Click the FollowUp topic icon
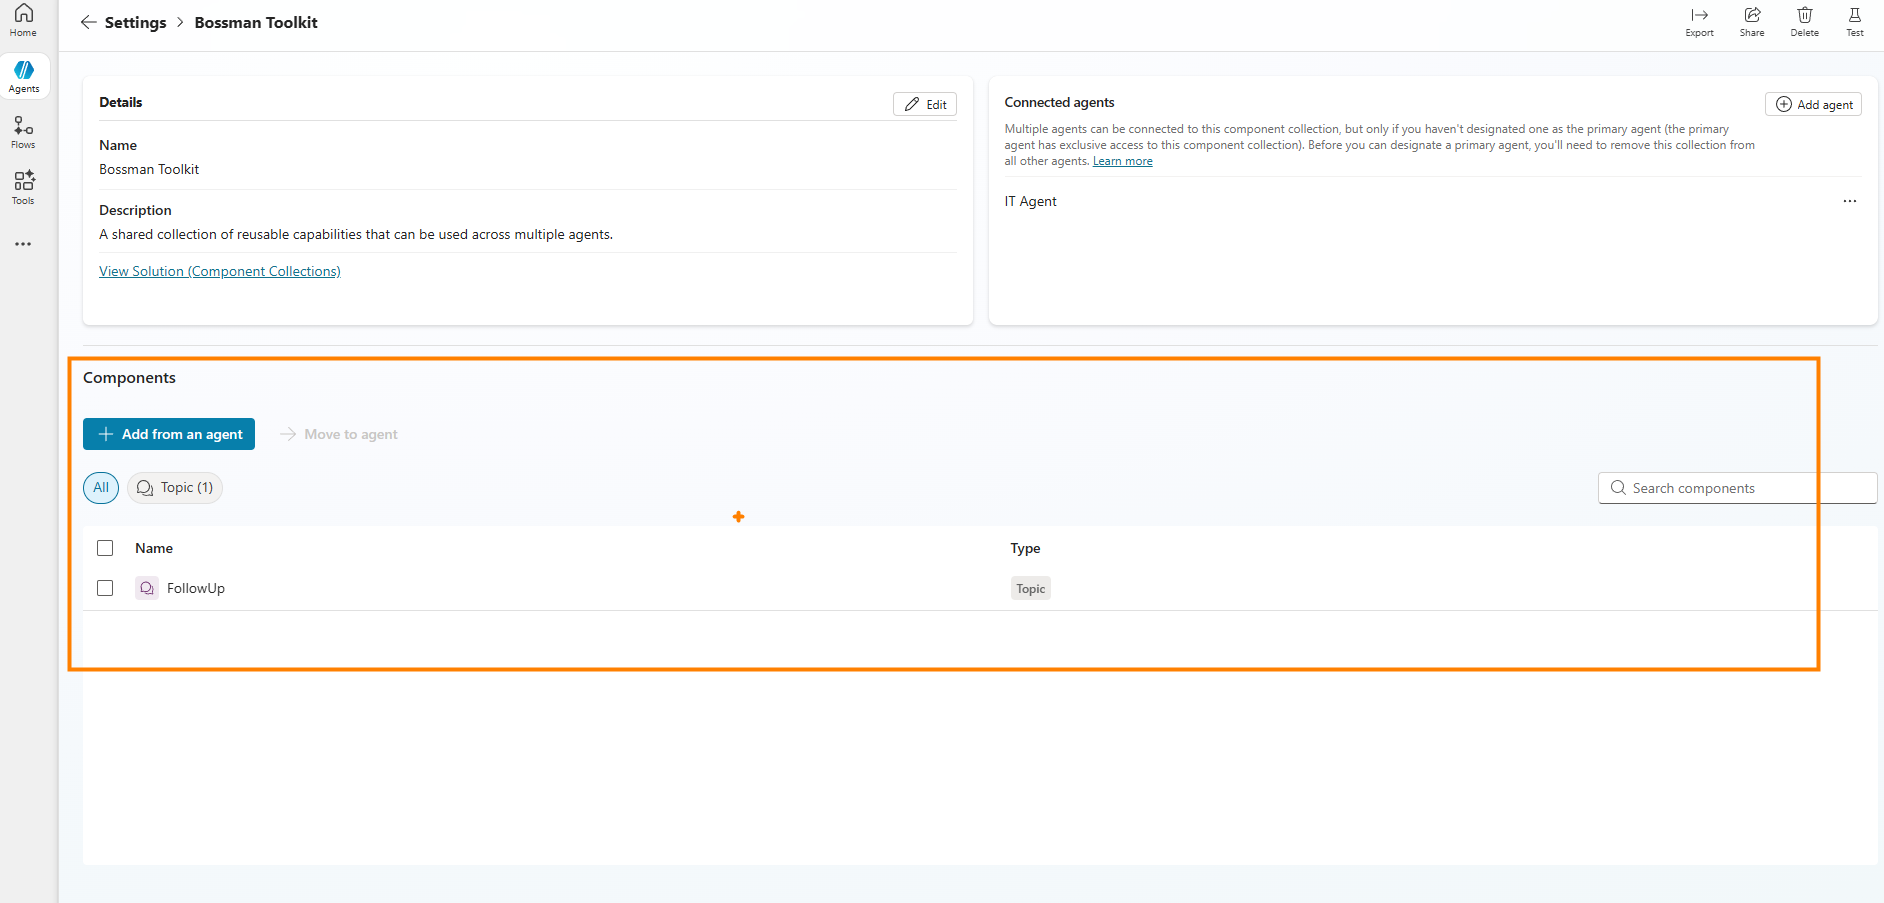The width and height of the screenshot is (1884, 903). 147,588
